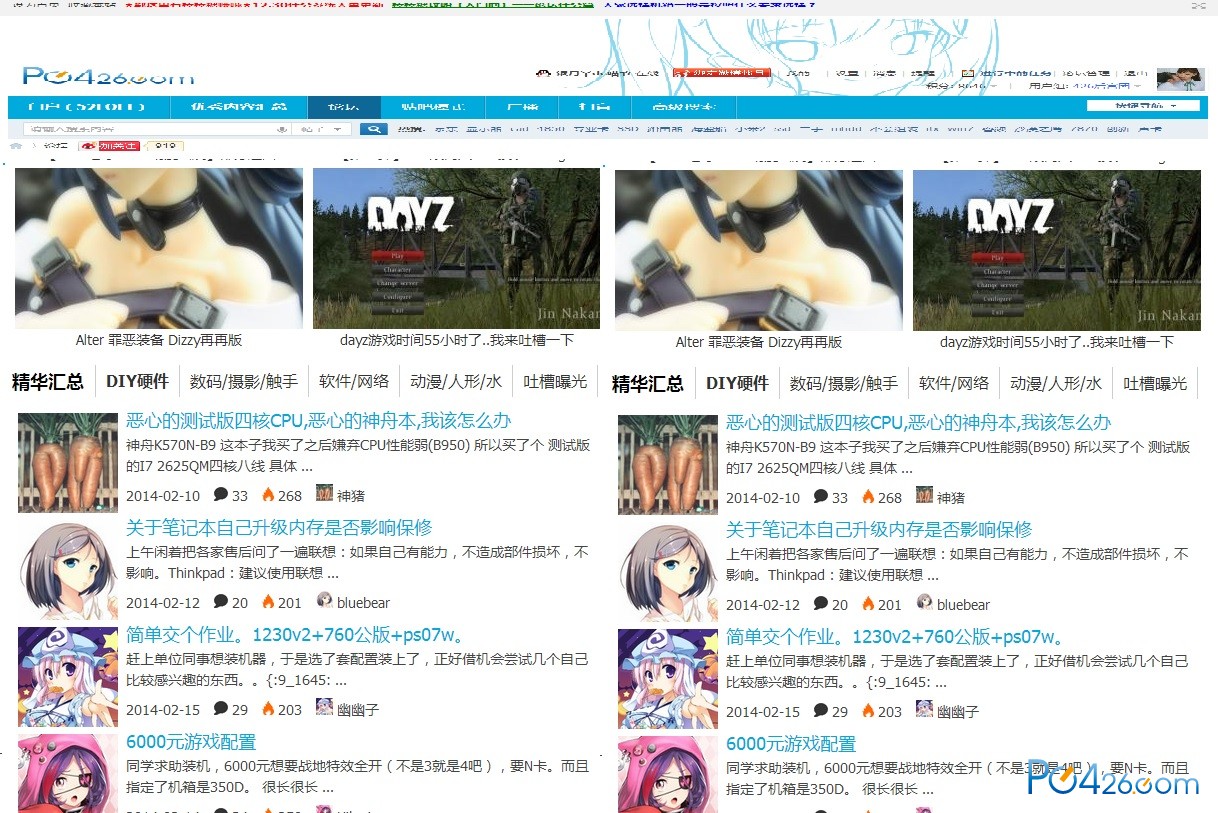Screen dimensions: 1218x813
Task: Click the Alter Dizzy figure thumbnail, right column
Action: click(x=759, y=250)
